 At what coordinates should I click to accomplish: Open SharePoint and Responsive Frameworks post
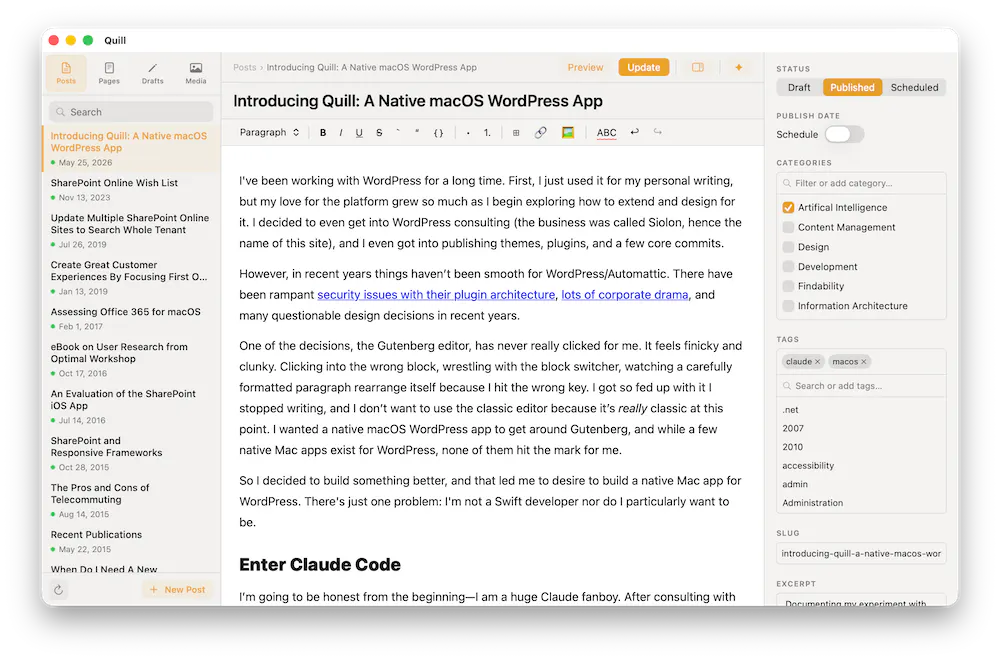click(x=131, y=453)
